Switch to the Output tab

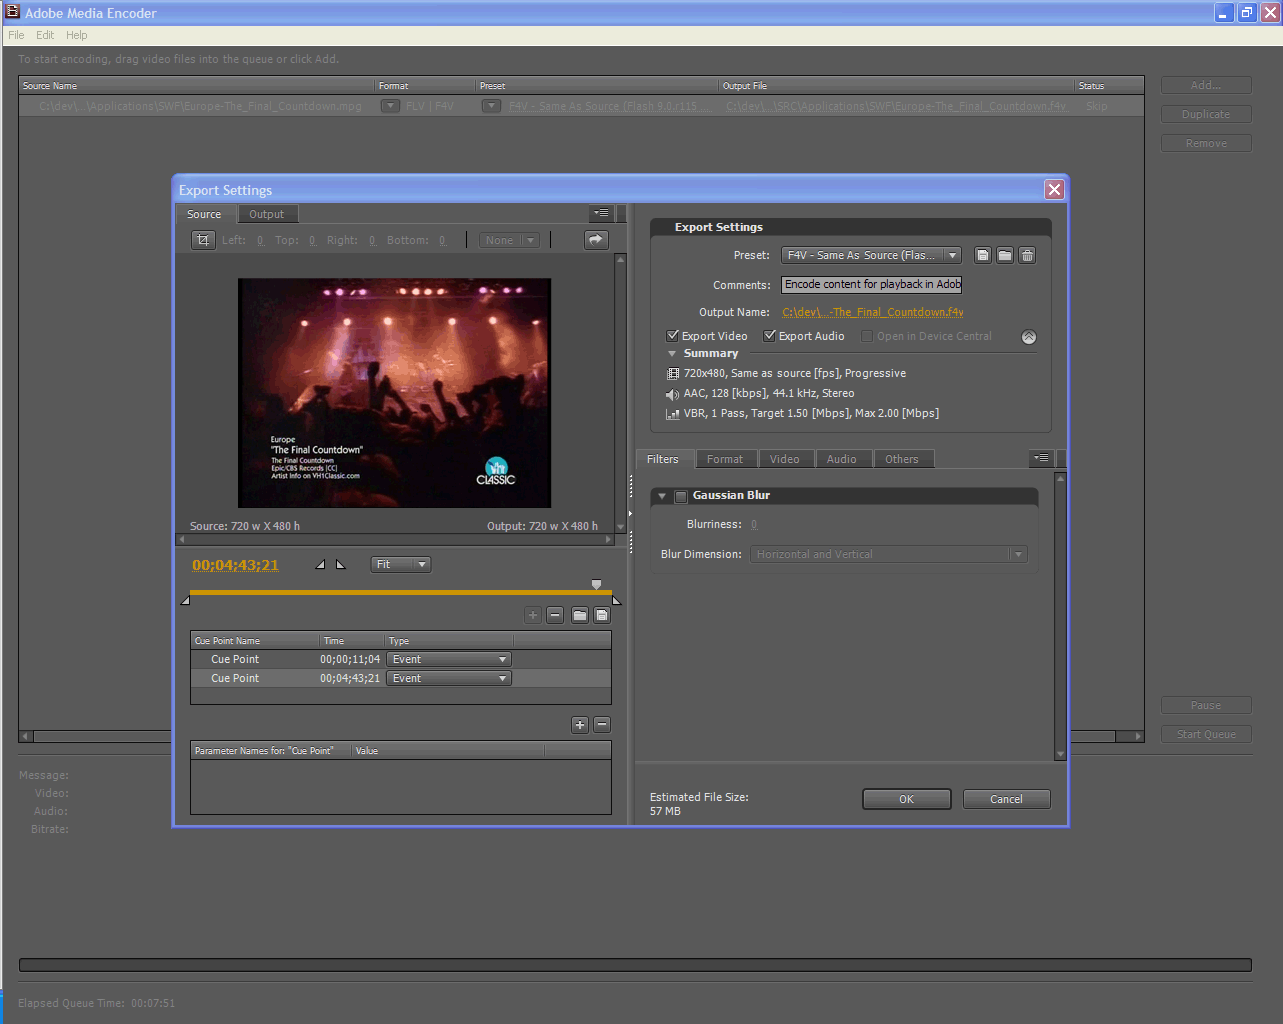pos(266,214)
